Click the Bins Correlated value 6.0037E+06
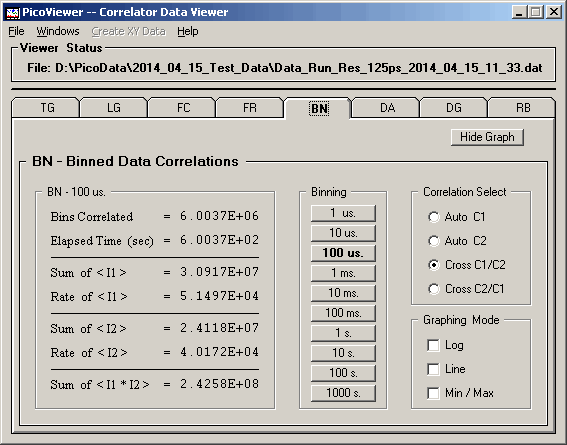The height and width of the screenshot is (445, 567). (x=219, y=216)
